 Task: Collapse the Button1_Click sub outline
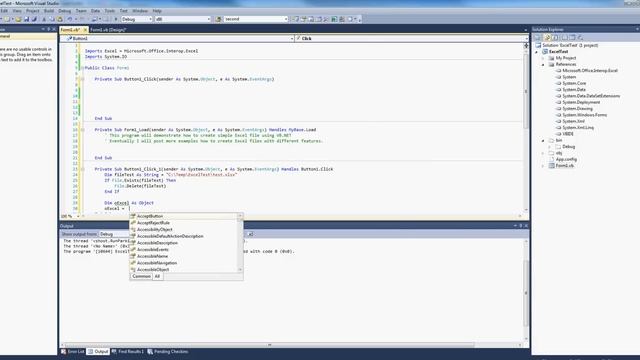point(83,79)
